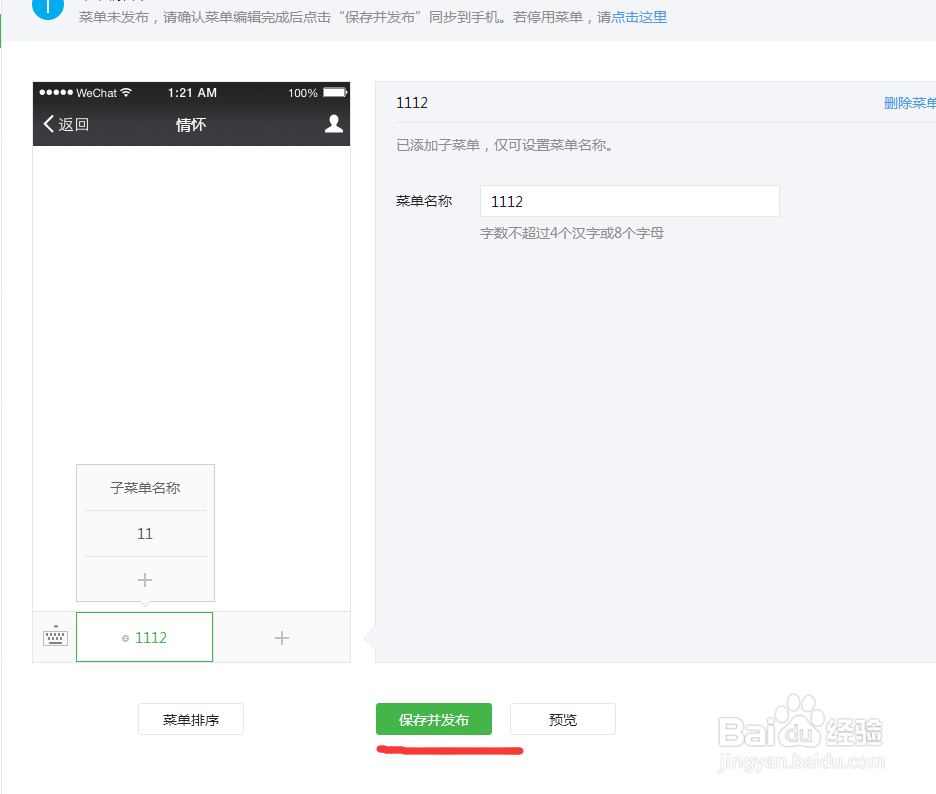The width and height of the screenshot is (936, 794).
Task: Select submenu item '子菜单名称'
Action: pyautogui.click(x=145, y=488)
